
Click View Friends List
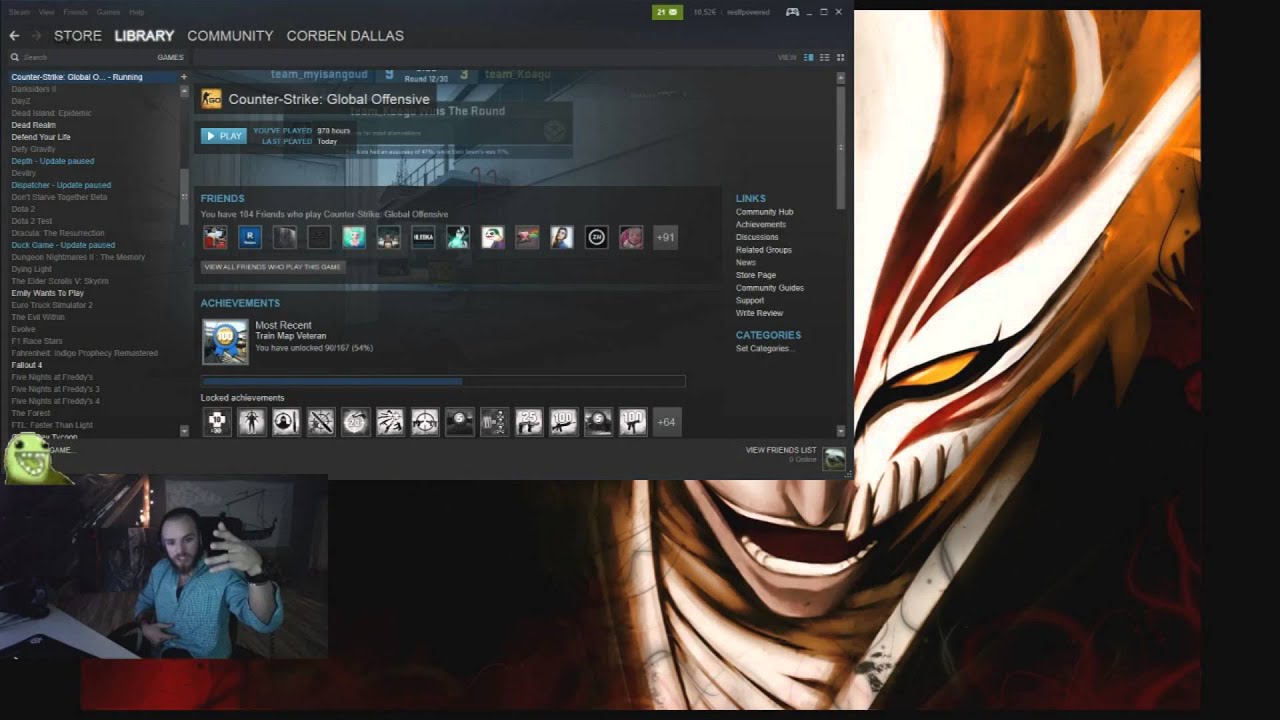click(781, 450)
